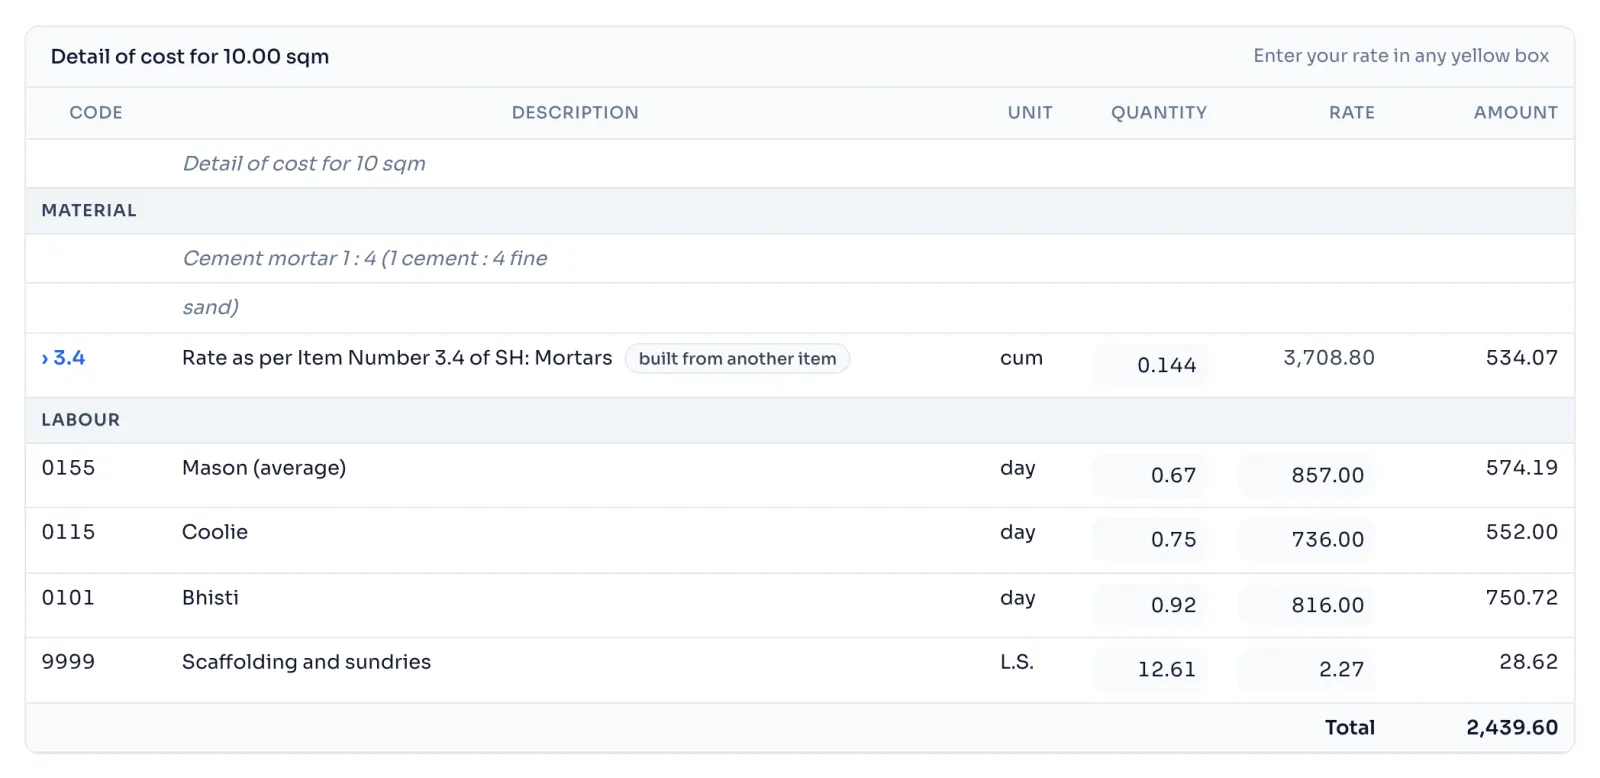Select the Scaffolding amount 28.62

click(x=1529, y=662)
